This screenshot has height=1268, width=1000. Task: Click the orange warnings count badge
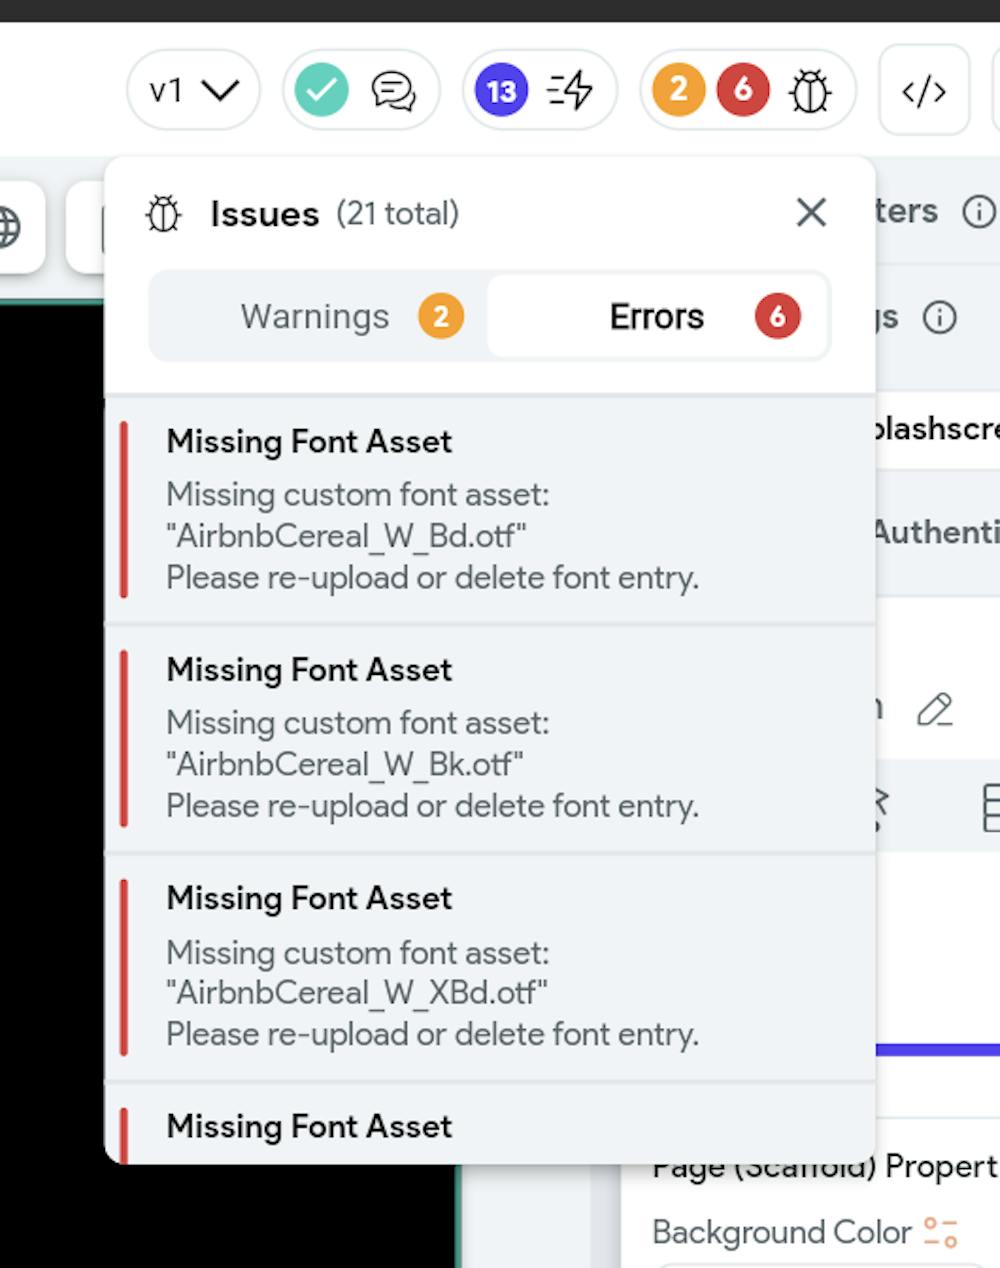click(x=679, y=89)
